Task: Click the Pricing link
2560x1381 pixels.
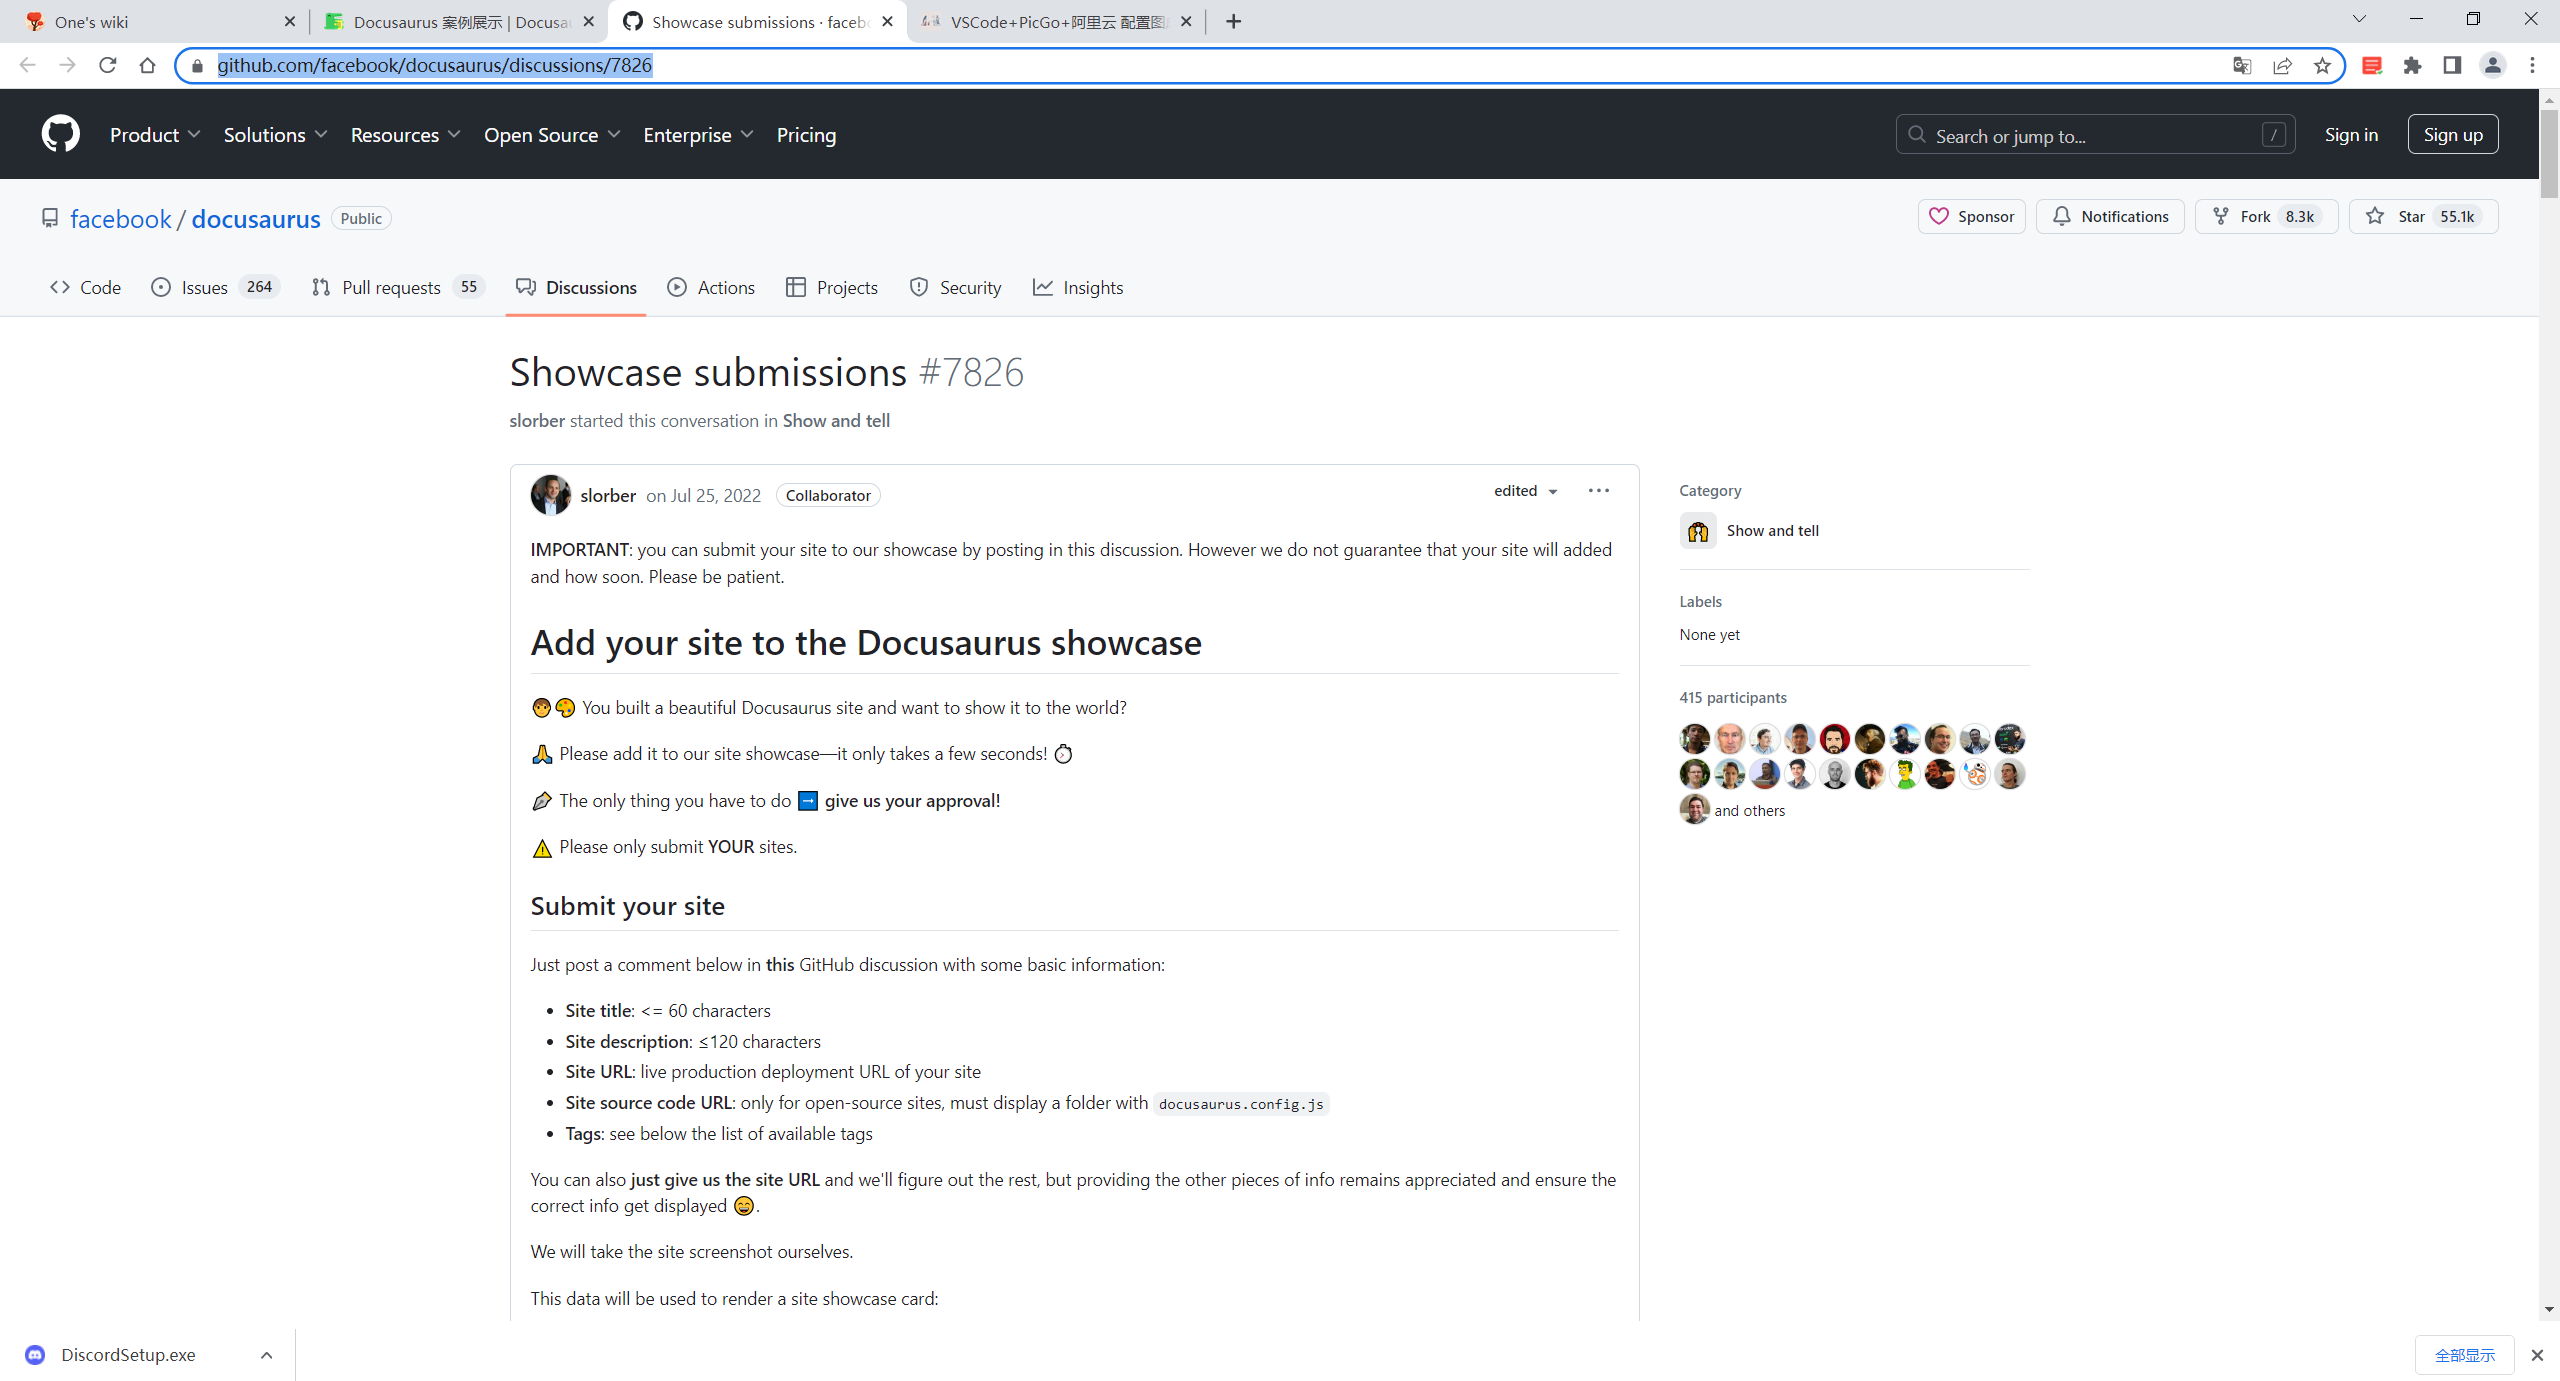Action: click(806, 135)
